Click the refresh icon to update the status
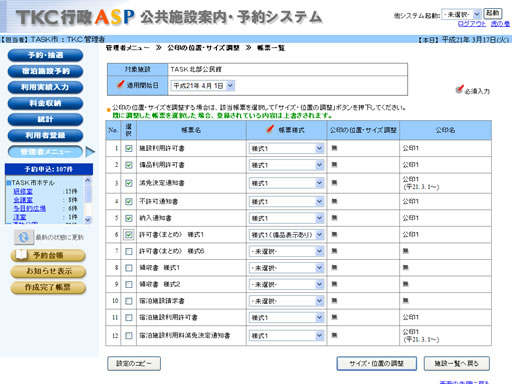 (23, 237)
